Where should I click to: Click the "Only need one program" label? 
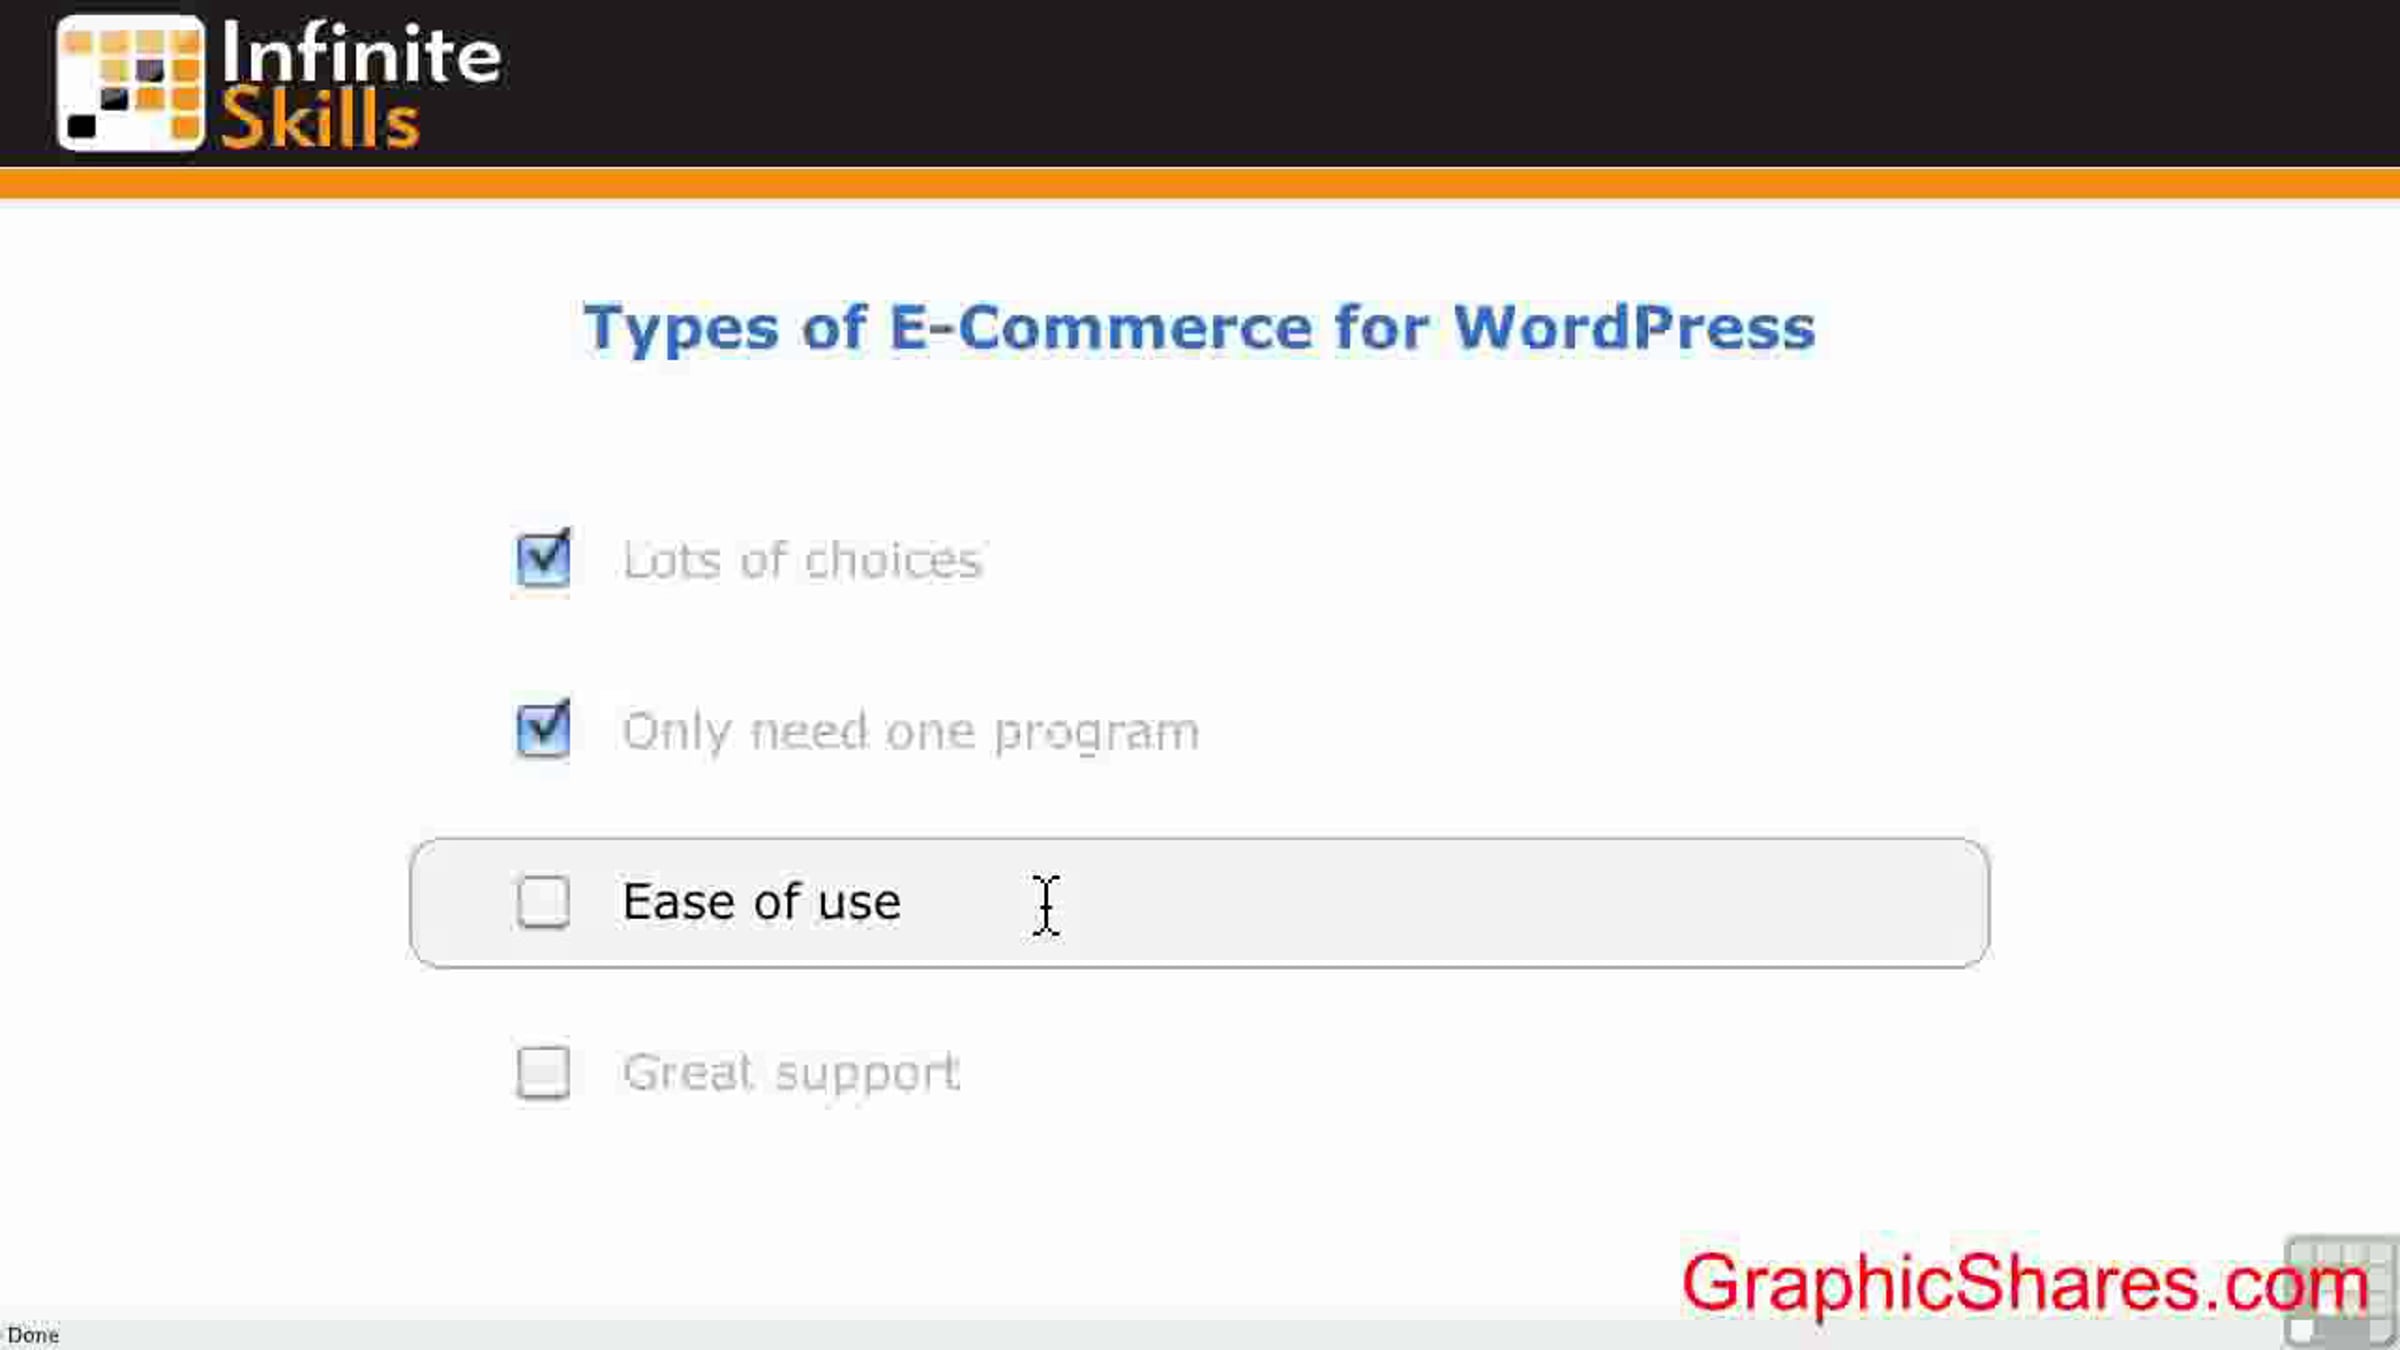pyautogui.click(x=910, y=731)
